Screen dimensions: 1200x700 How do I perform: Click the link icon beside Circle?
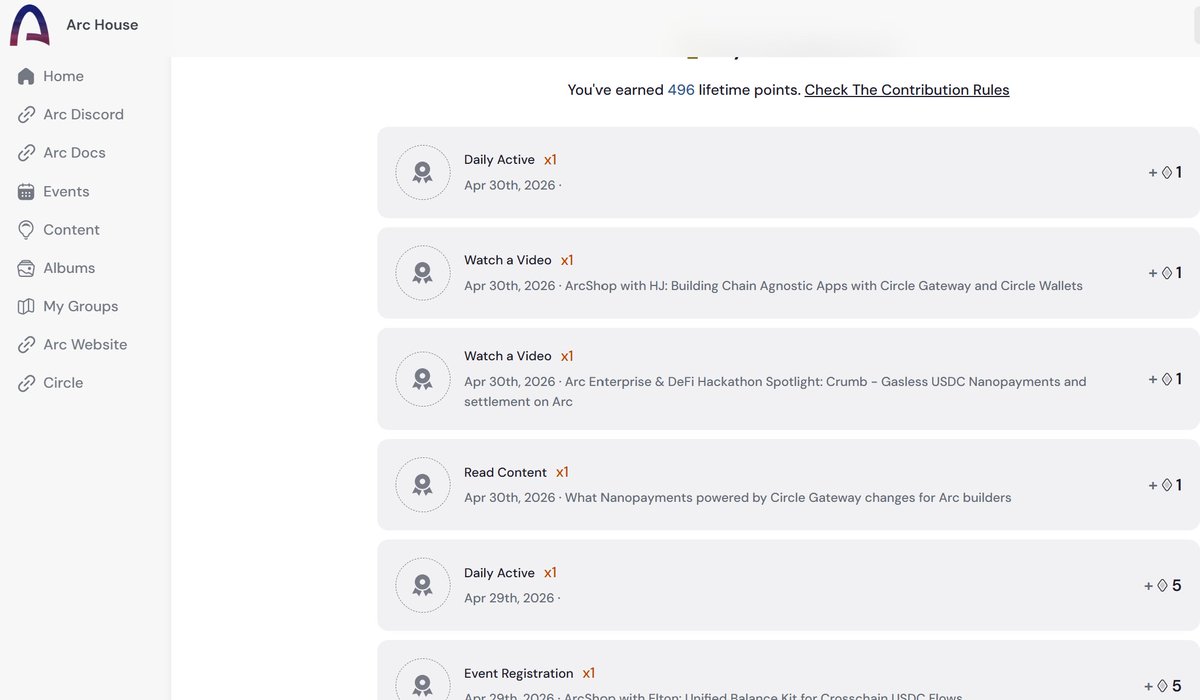26,383
